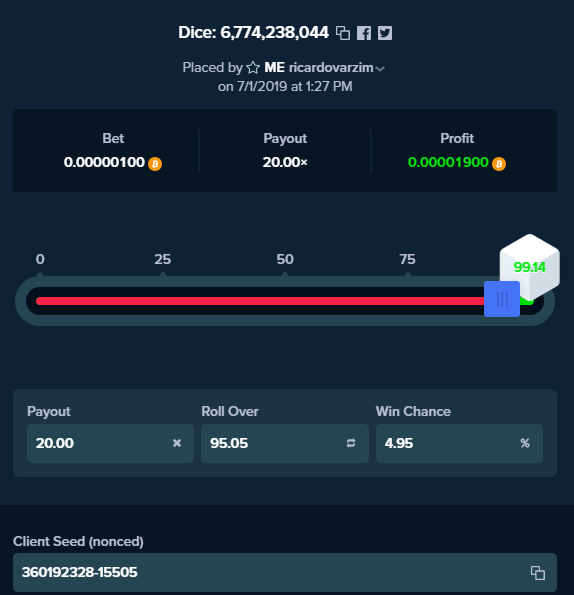Share bet on Twitter
Image resolution: width=574 pixels, height=595 pixels.
pyautogui.click(x=385, y=33)
